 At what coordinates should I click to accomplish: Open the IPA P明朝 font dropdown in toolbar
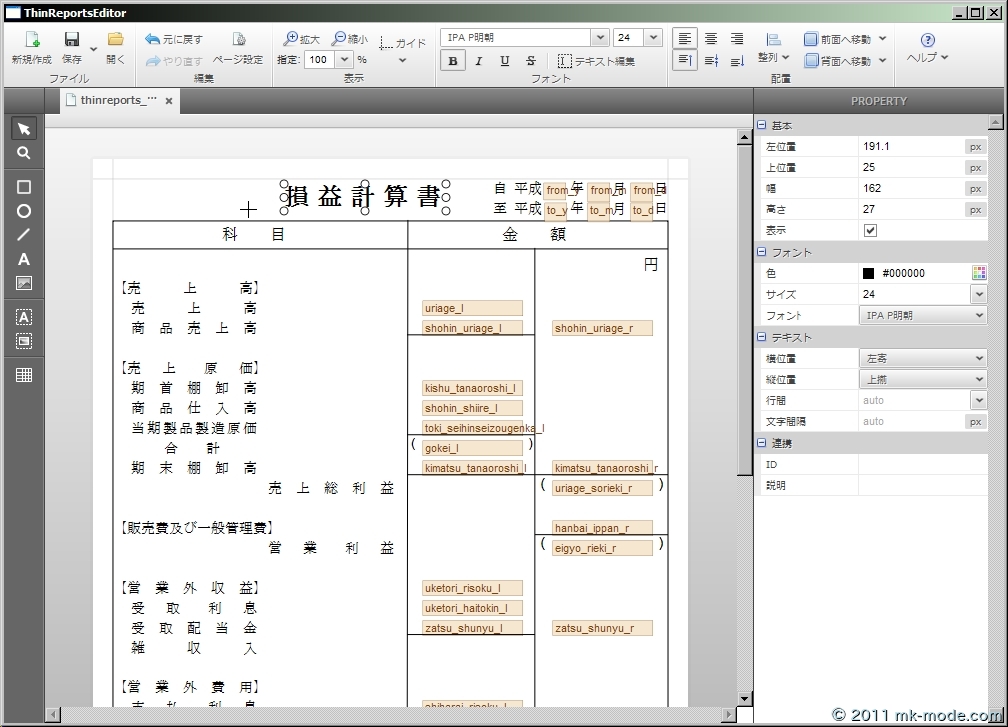click(x=599, y=38)
